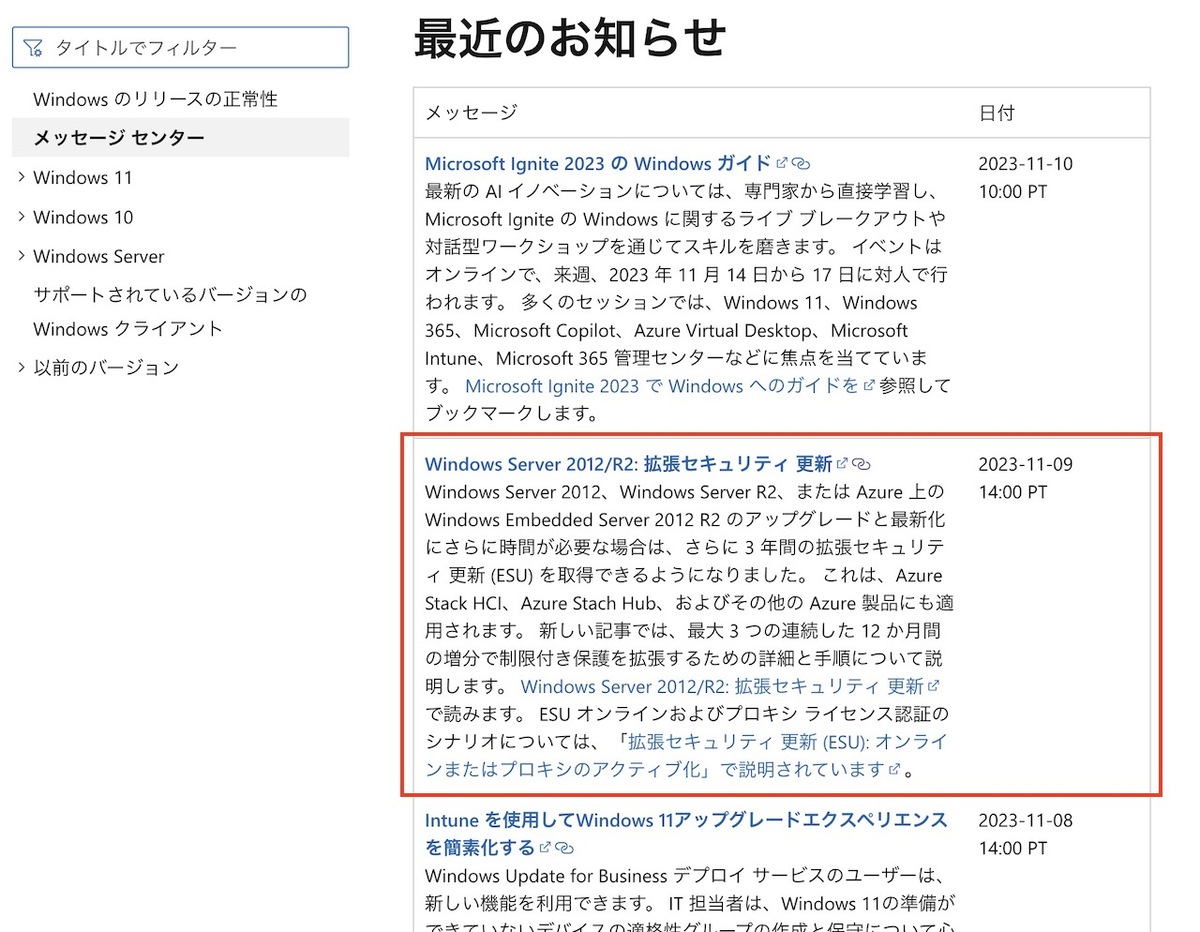The height and width of the screenshot is (932, 1200).
Task: Open サポートされているバージョンの Windows クライアント
Action: [170, 312]
